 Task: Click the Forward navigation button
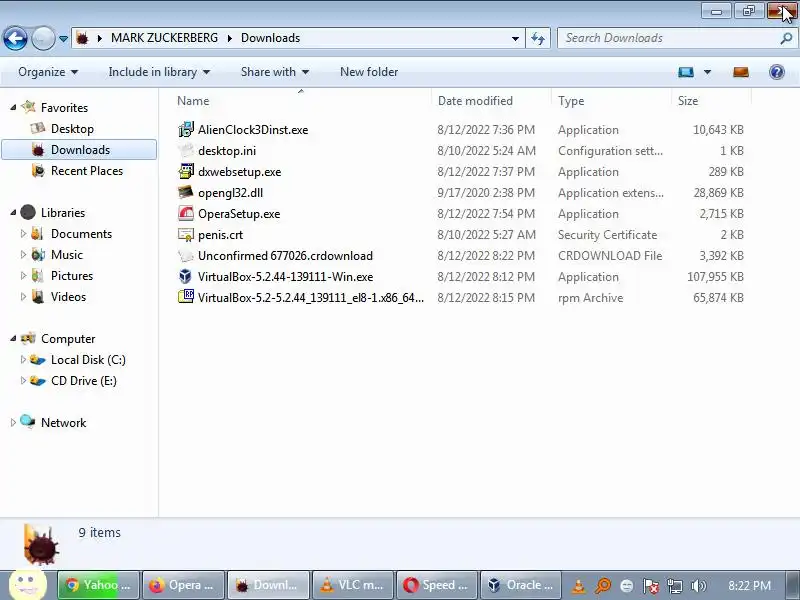43,38
